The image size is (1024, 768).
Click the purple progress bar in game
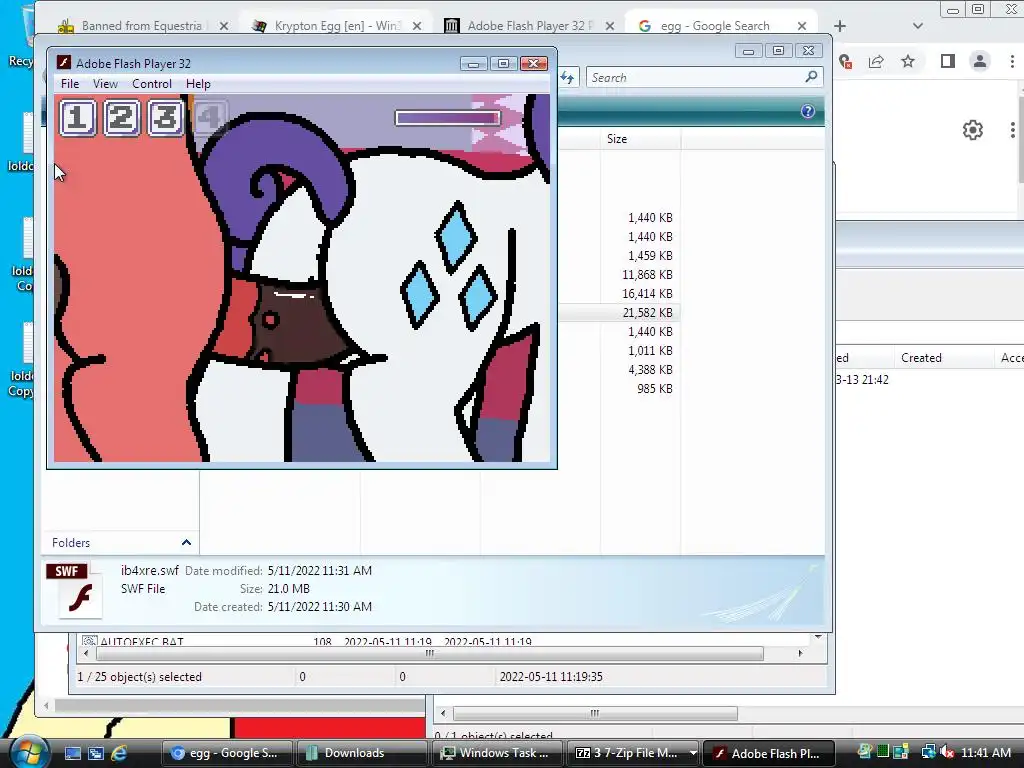448,118
